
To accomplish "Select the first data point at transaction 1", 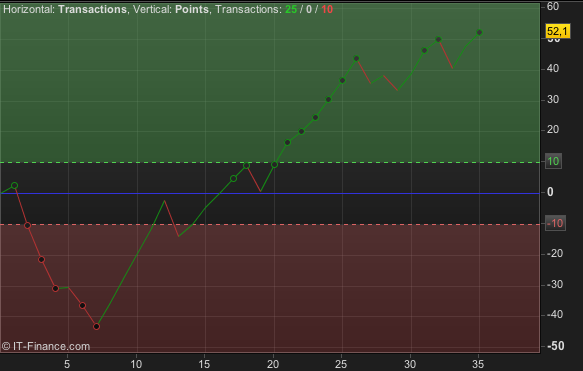I will pyautogui.click(x=15, y=186).
